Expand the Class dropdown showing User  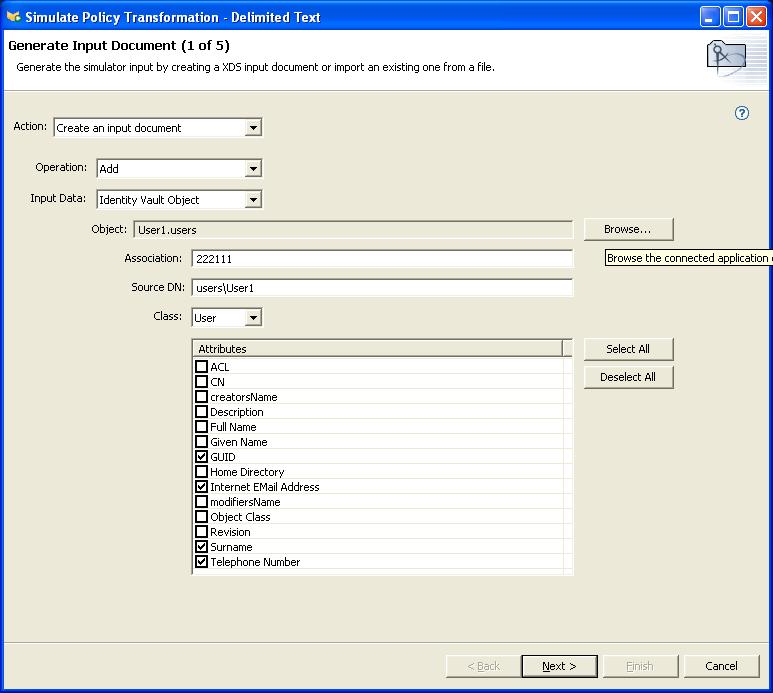coord(253,317)
